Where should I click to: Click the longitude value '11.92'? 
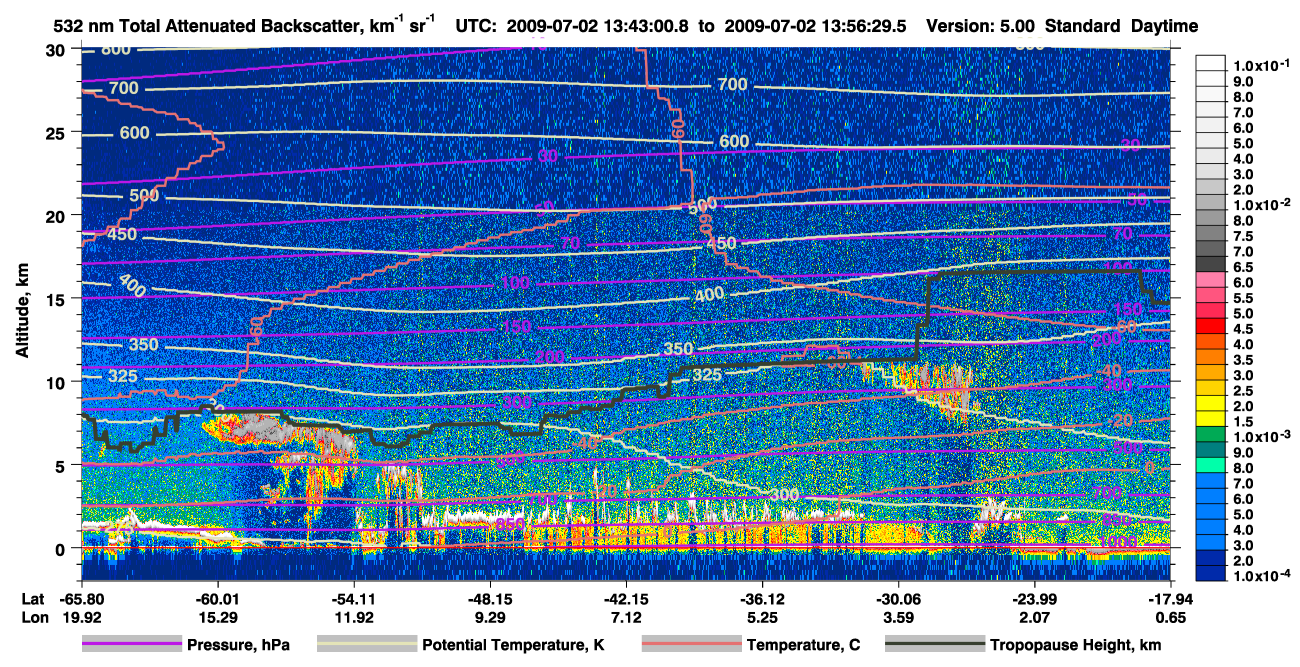pos(353,618)
